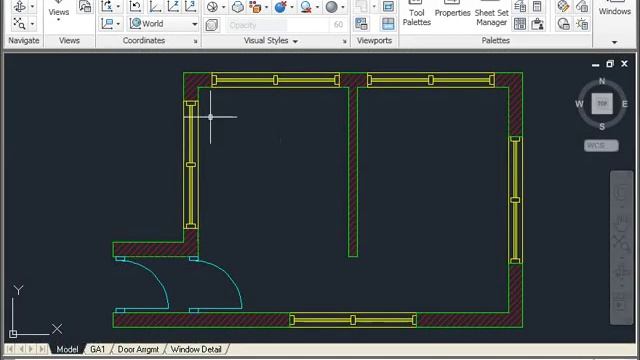This screenshot has height=360, width=640.
Task: Click the rotate UCS about X icon
Action: click(x=107, y=6)
